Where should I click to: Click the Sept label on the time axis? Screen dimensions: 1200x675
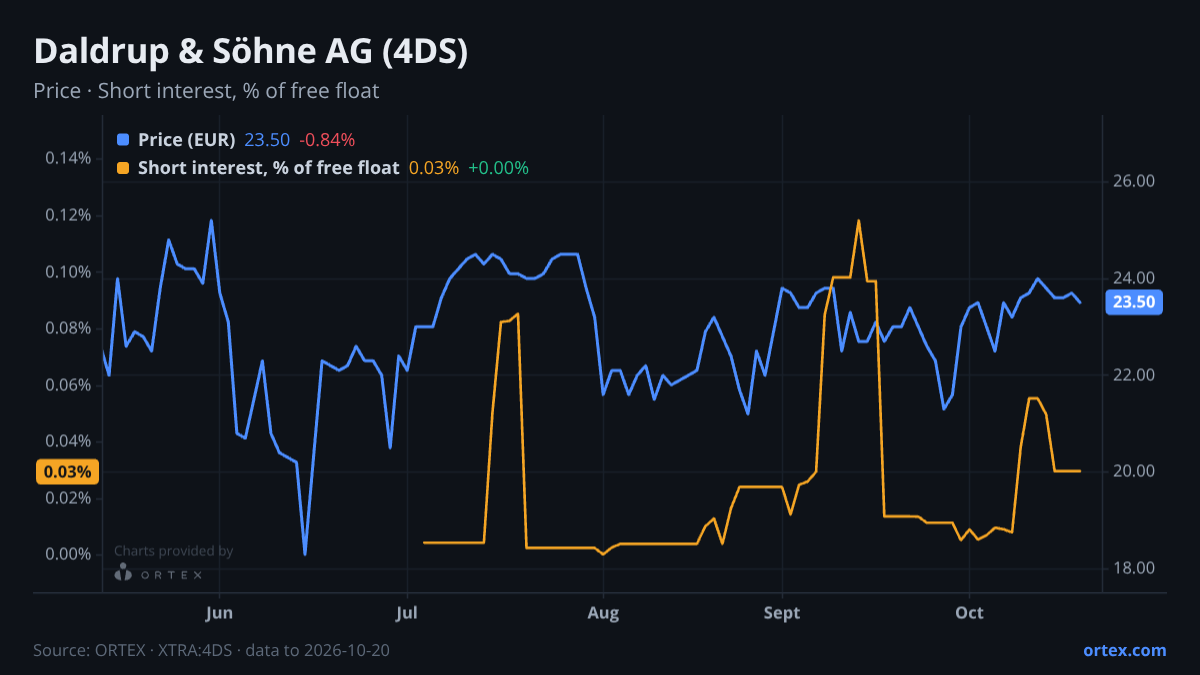click(782, 613)
